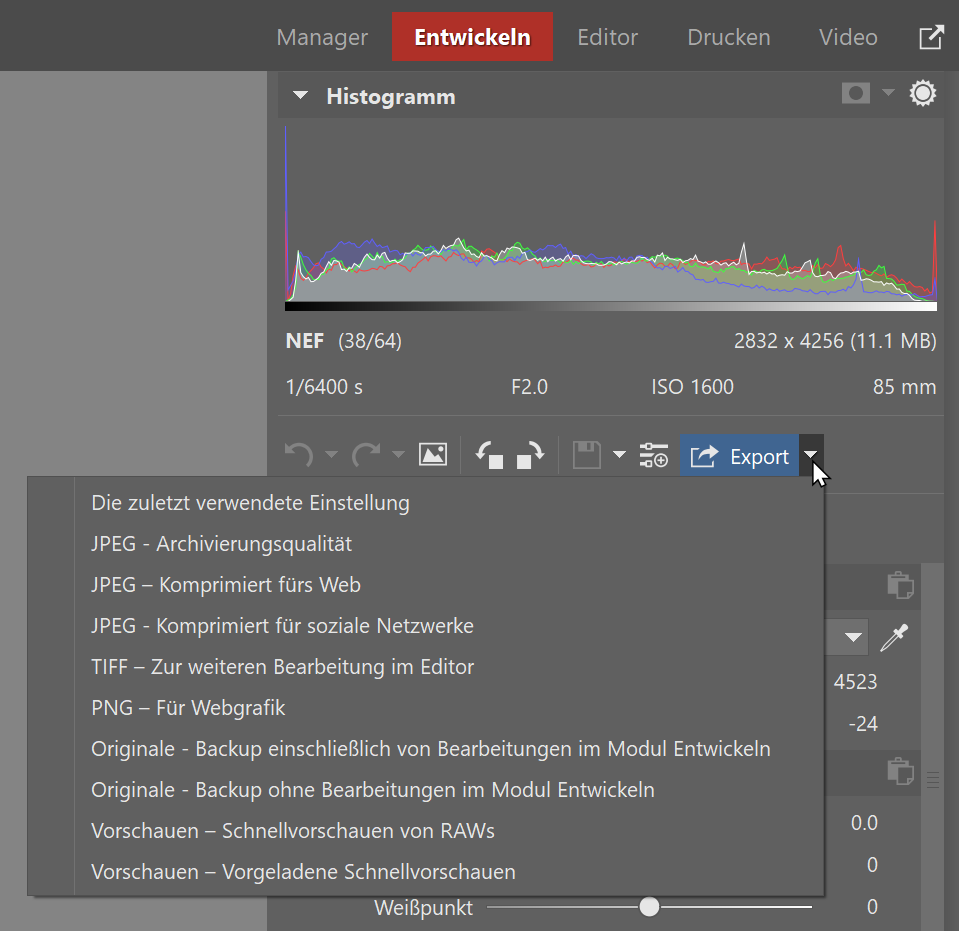Screen dimensions: 959x931
Task: Click the 1/6400 s shutter speed text
Action: [x=324, y=387]
